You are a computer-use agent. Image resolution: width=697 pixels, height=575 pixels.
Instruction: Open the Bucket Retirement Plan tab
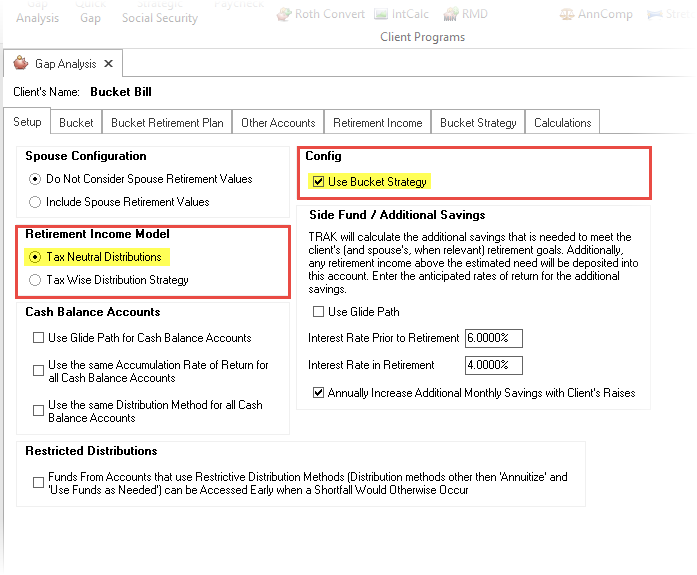[167, 123]
